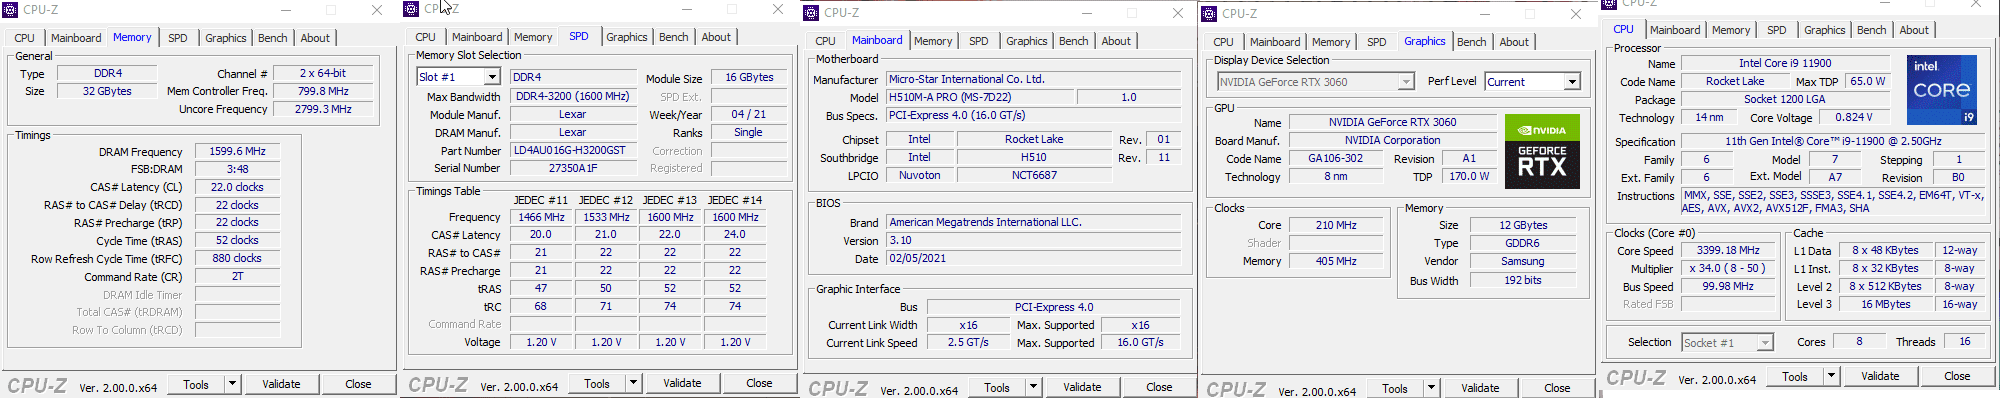
Task: Click DRAM Frequency value 1599.6 MHz
Action: click(x=237, y=151)
